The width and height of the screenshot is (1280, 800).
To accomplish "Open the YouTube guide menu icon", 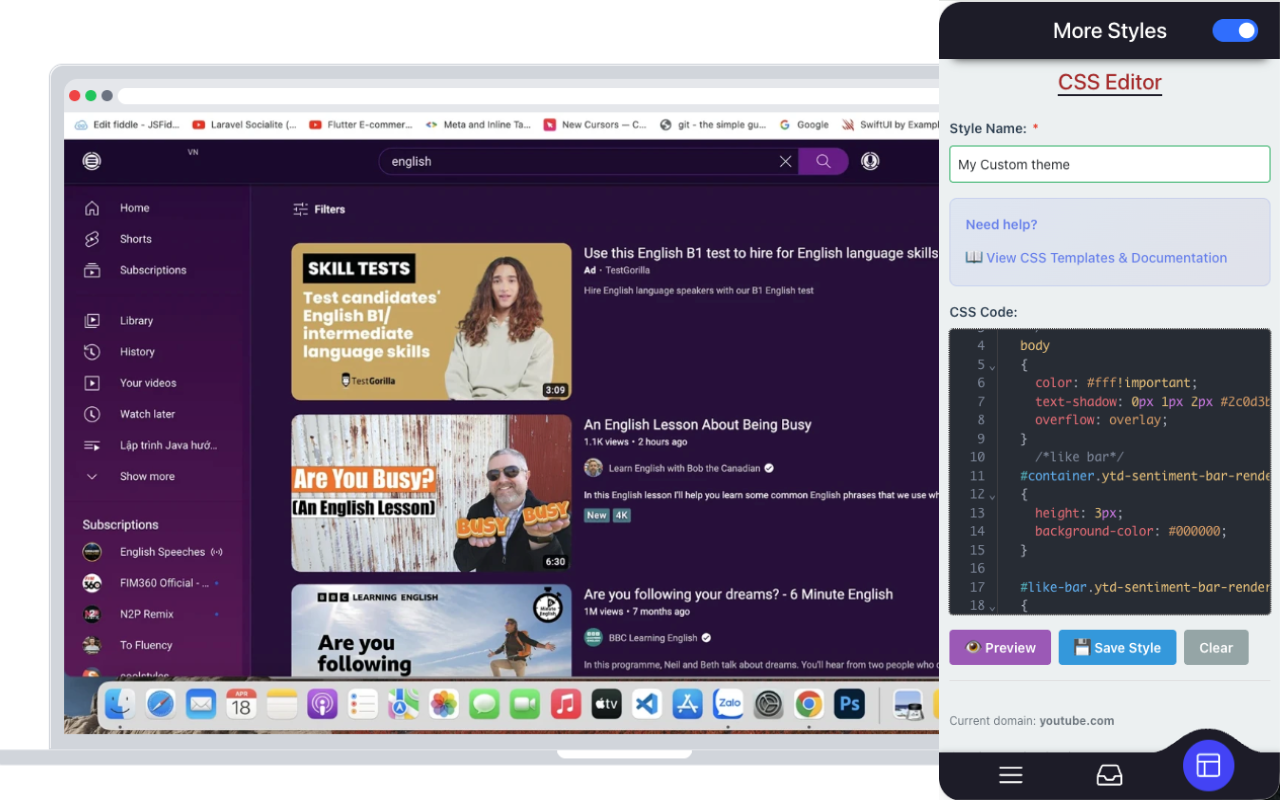I will [x=92, y=161].
